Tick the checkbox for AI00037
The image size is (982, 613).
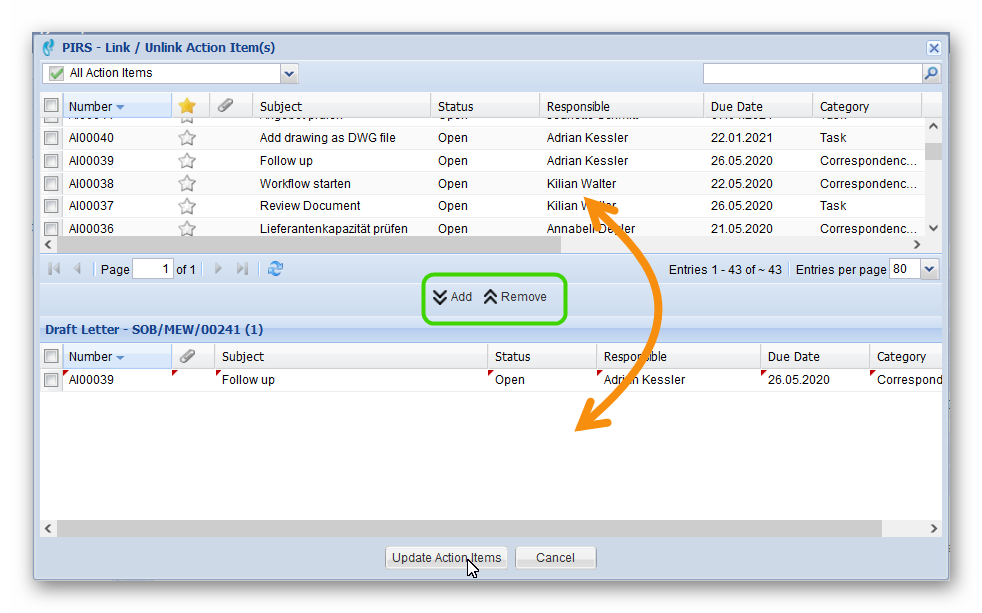click(x=51, y=206)
